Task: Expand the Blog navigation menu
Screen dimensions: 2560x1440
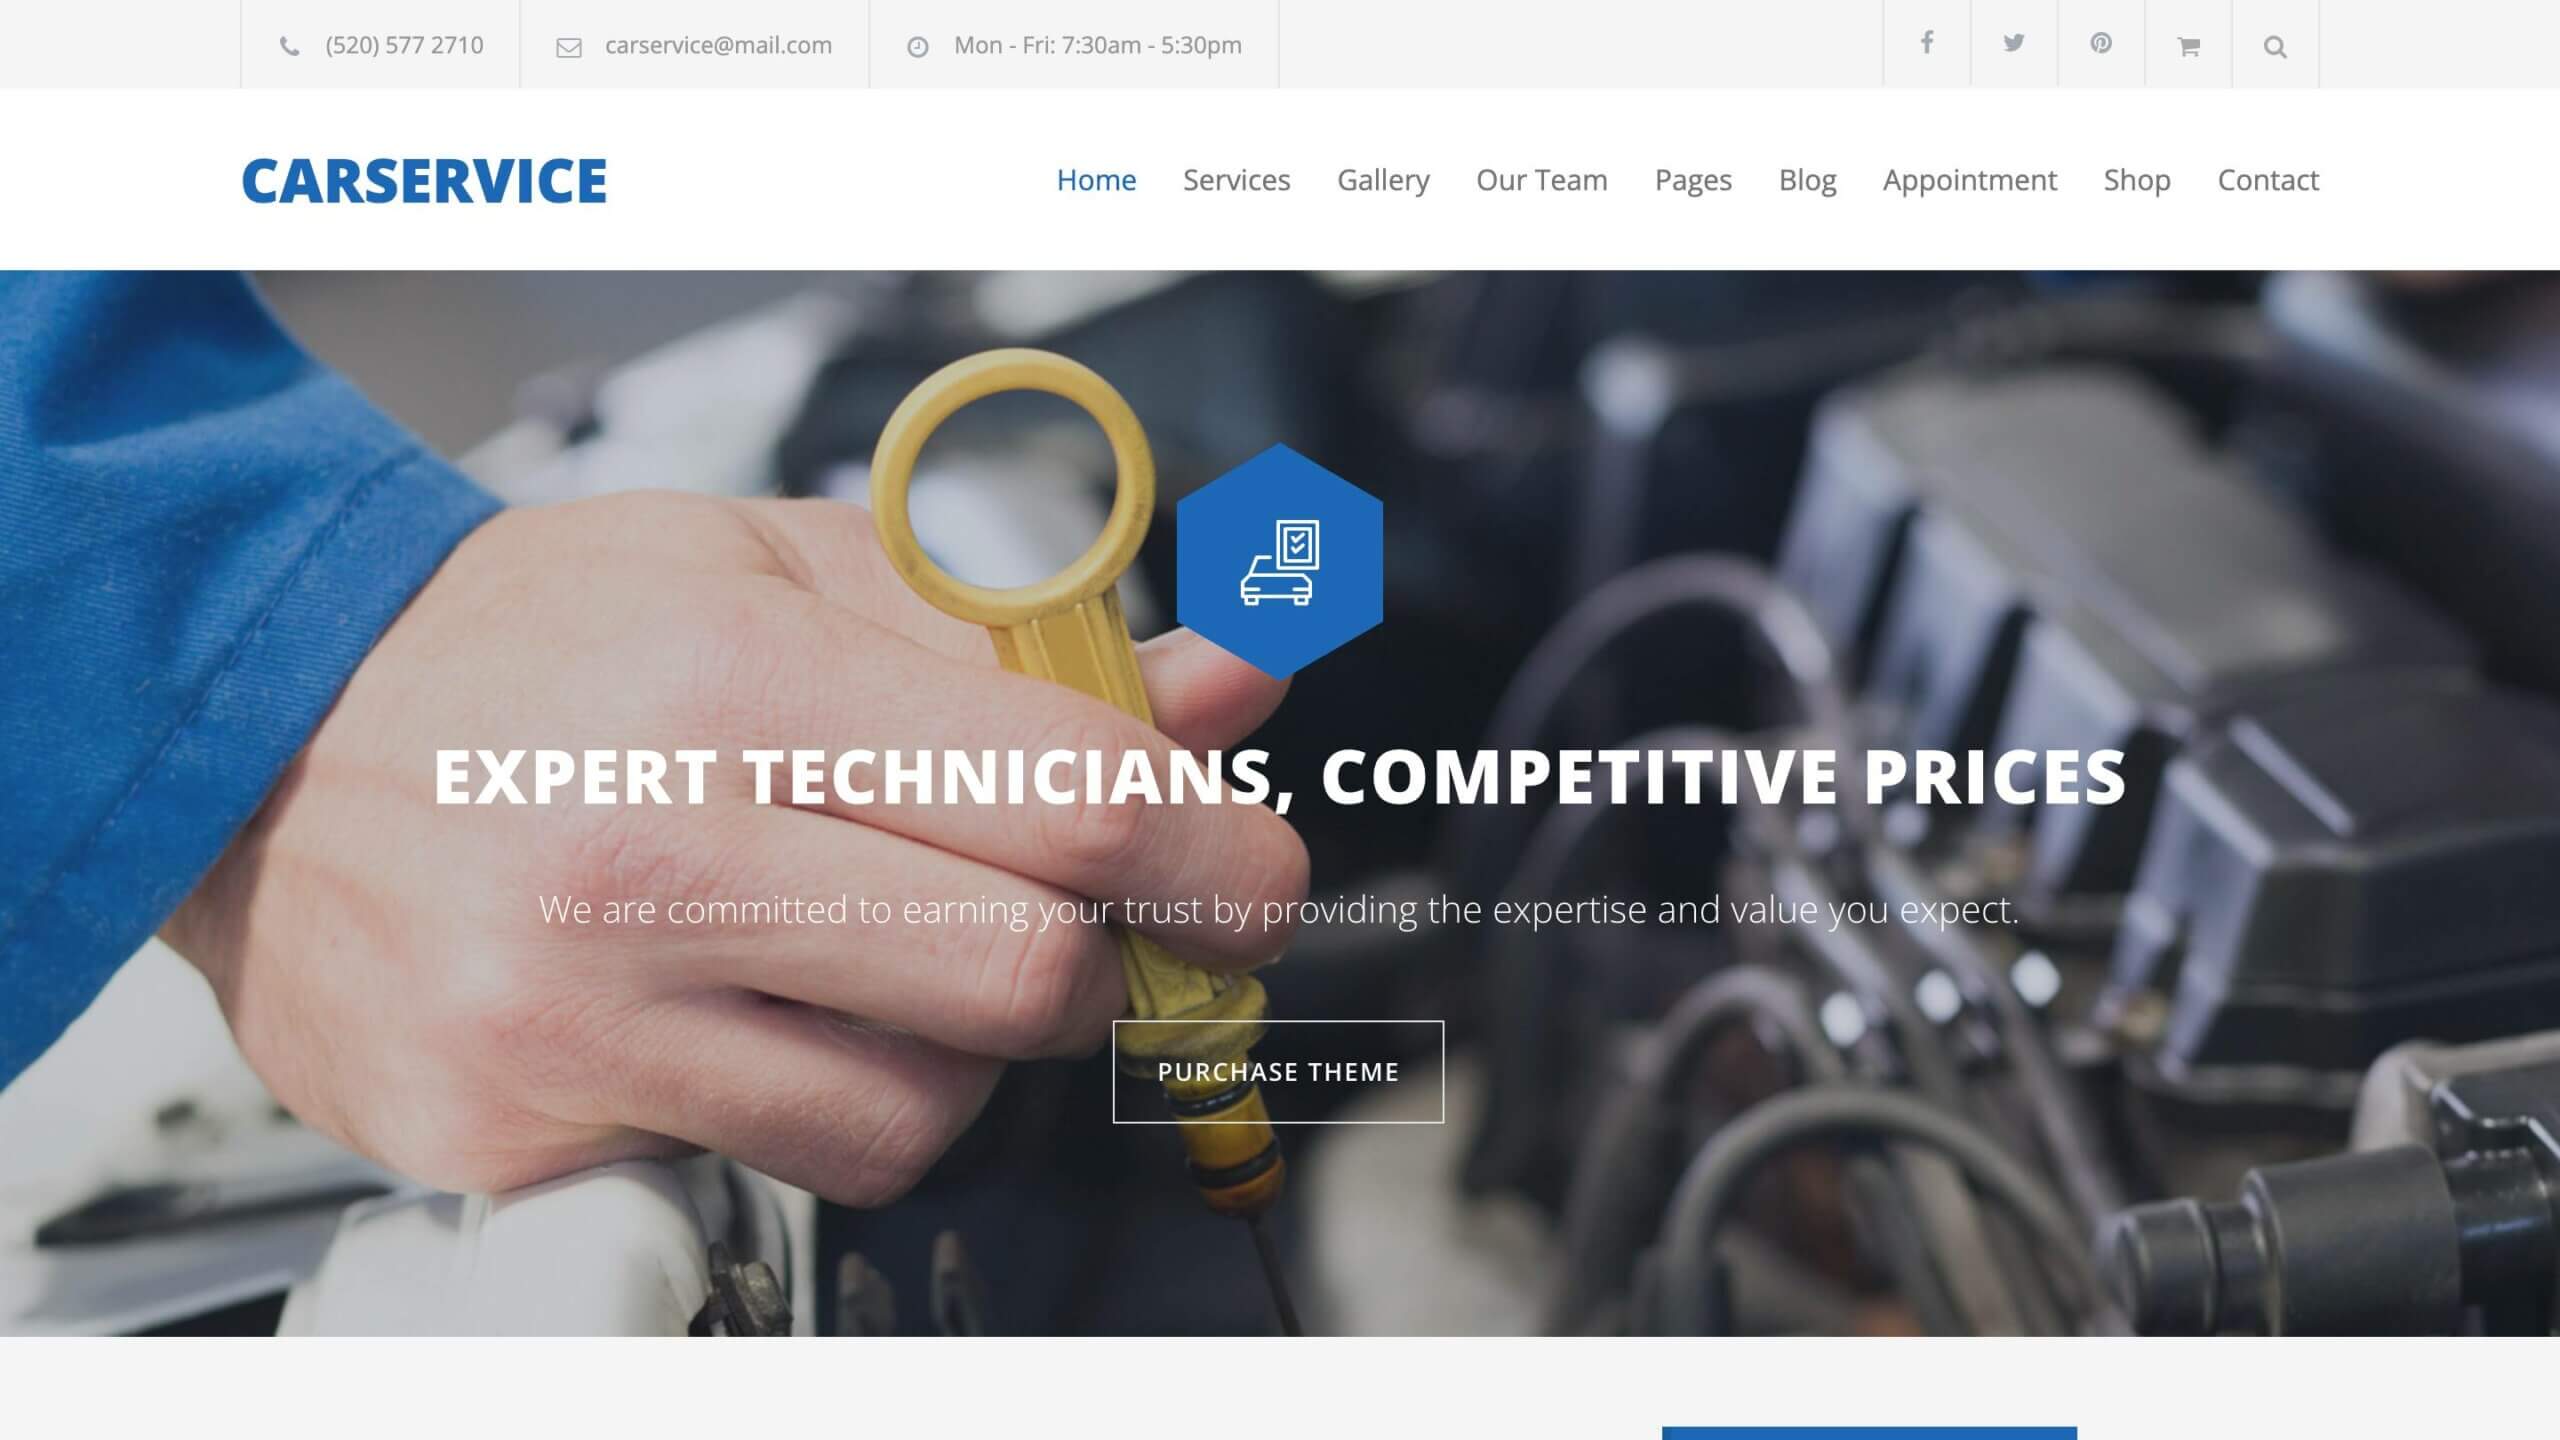Action: (x=1806, y=179)
